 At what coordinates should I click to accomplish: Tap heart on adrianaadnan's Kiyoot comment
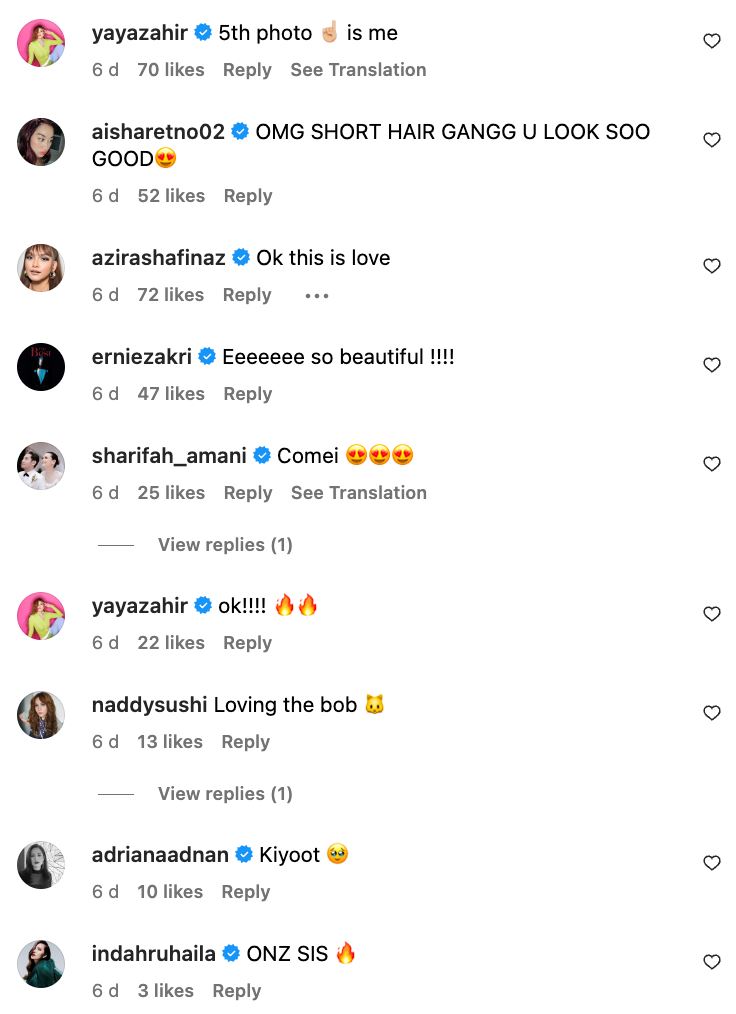coord(712,863)
